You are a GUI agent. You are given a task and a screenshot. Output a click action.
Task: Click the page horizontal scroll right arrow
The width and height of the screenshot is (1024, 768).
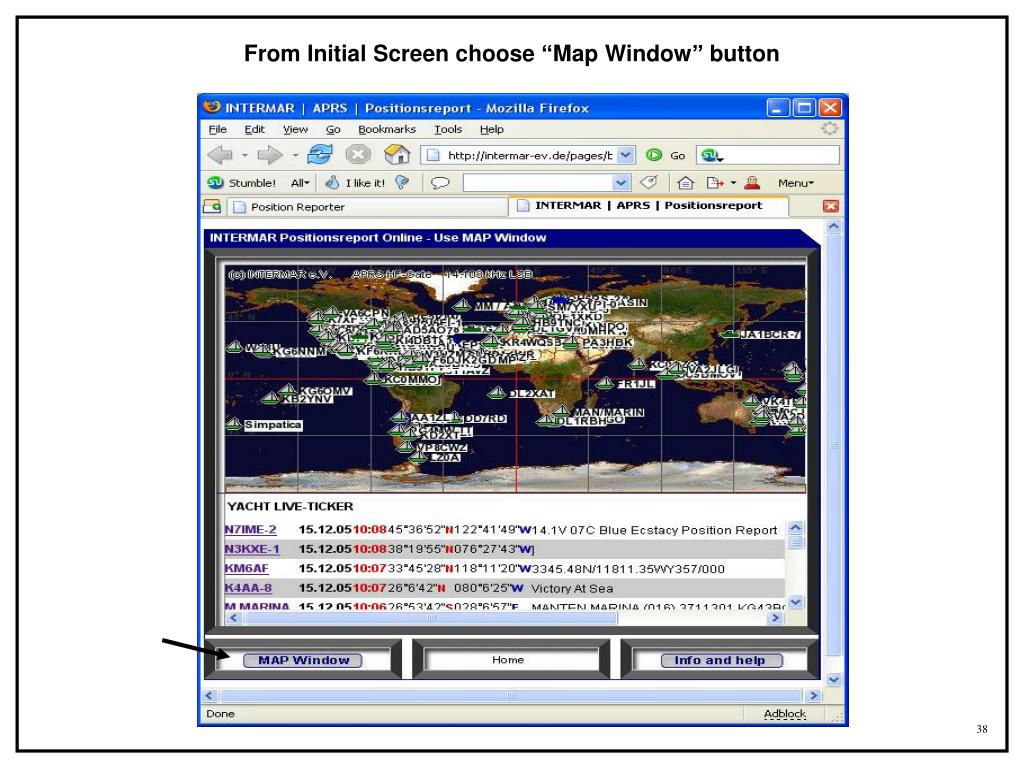tap(813, 696)
